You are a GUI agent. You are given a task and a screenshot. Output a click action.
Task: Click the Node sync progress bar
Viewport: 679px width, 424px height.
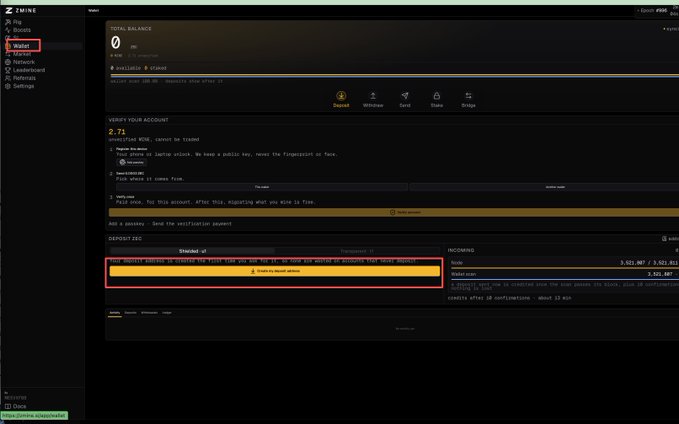565,269
